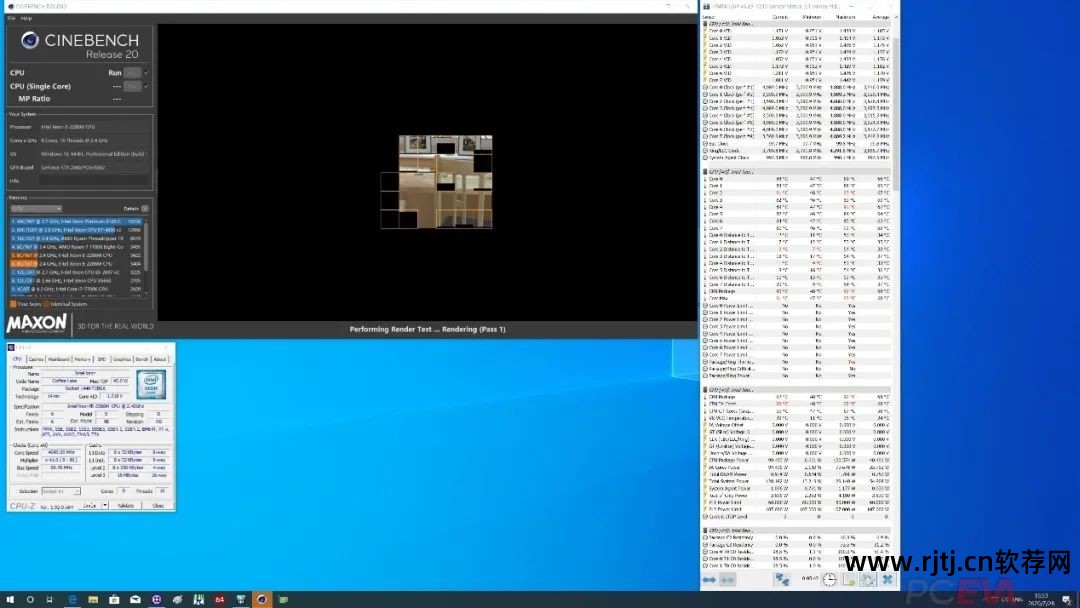Screen dimensions: 1080x608
Task: Switch to Cinebench icon on the taskbar
Action: [262, 600]
